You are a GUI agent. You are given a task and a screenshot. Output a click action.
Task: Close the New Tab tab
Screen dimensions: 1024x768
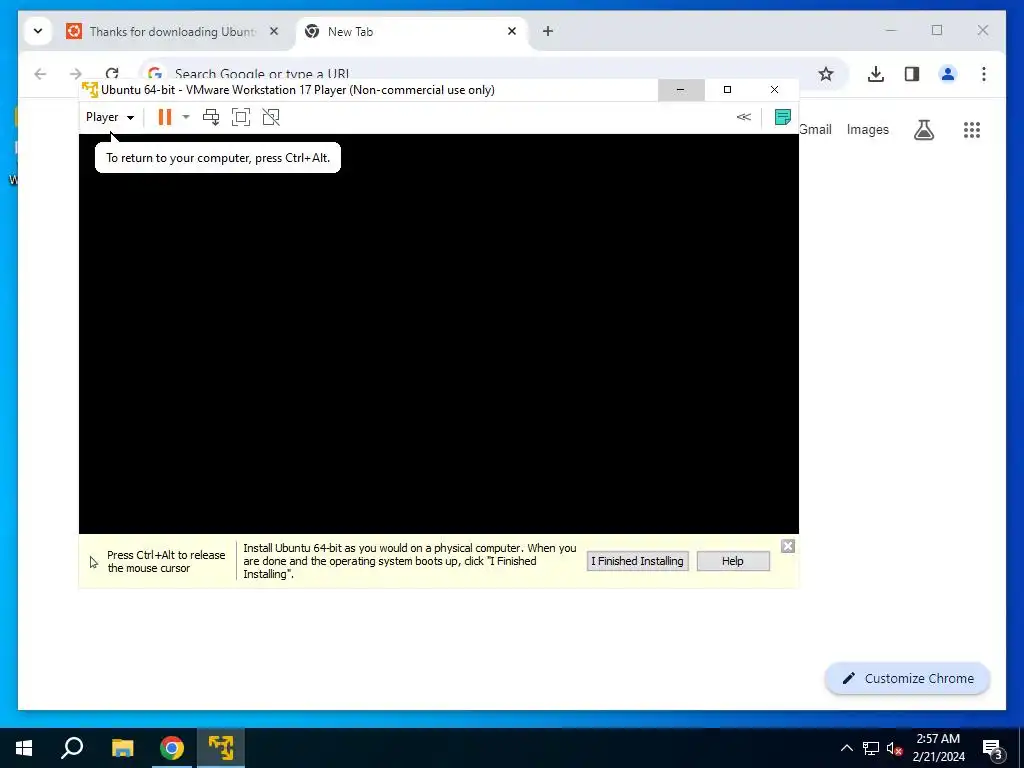pos(512,31)
